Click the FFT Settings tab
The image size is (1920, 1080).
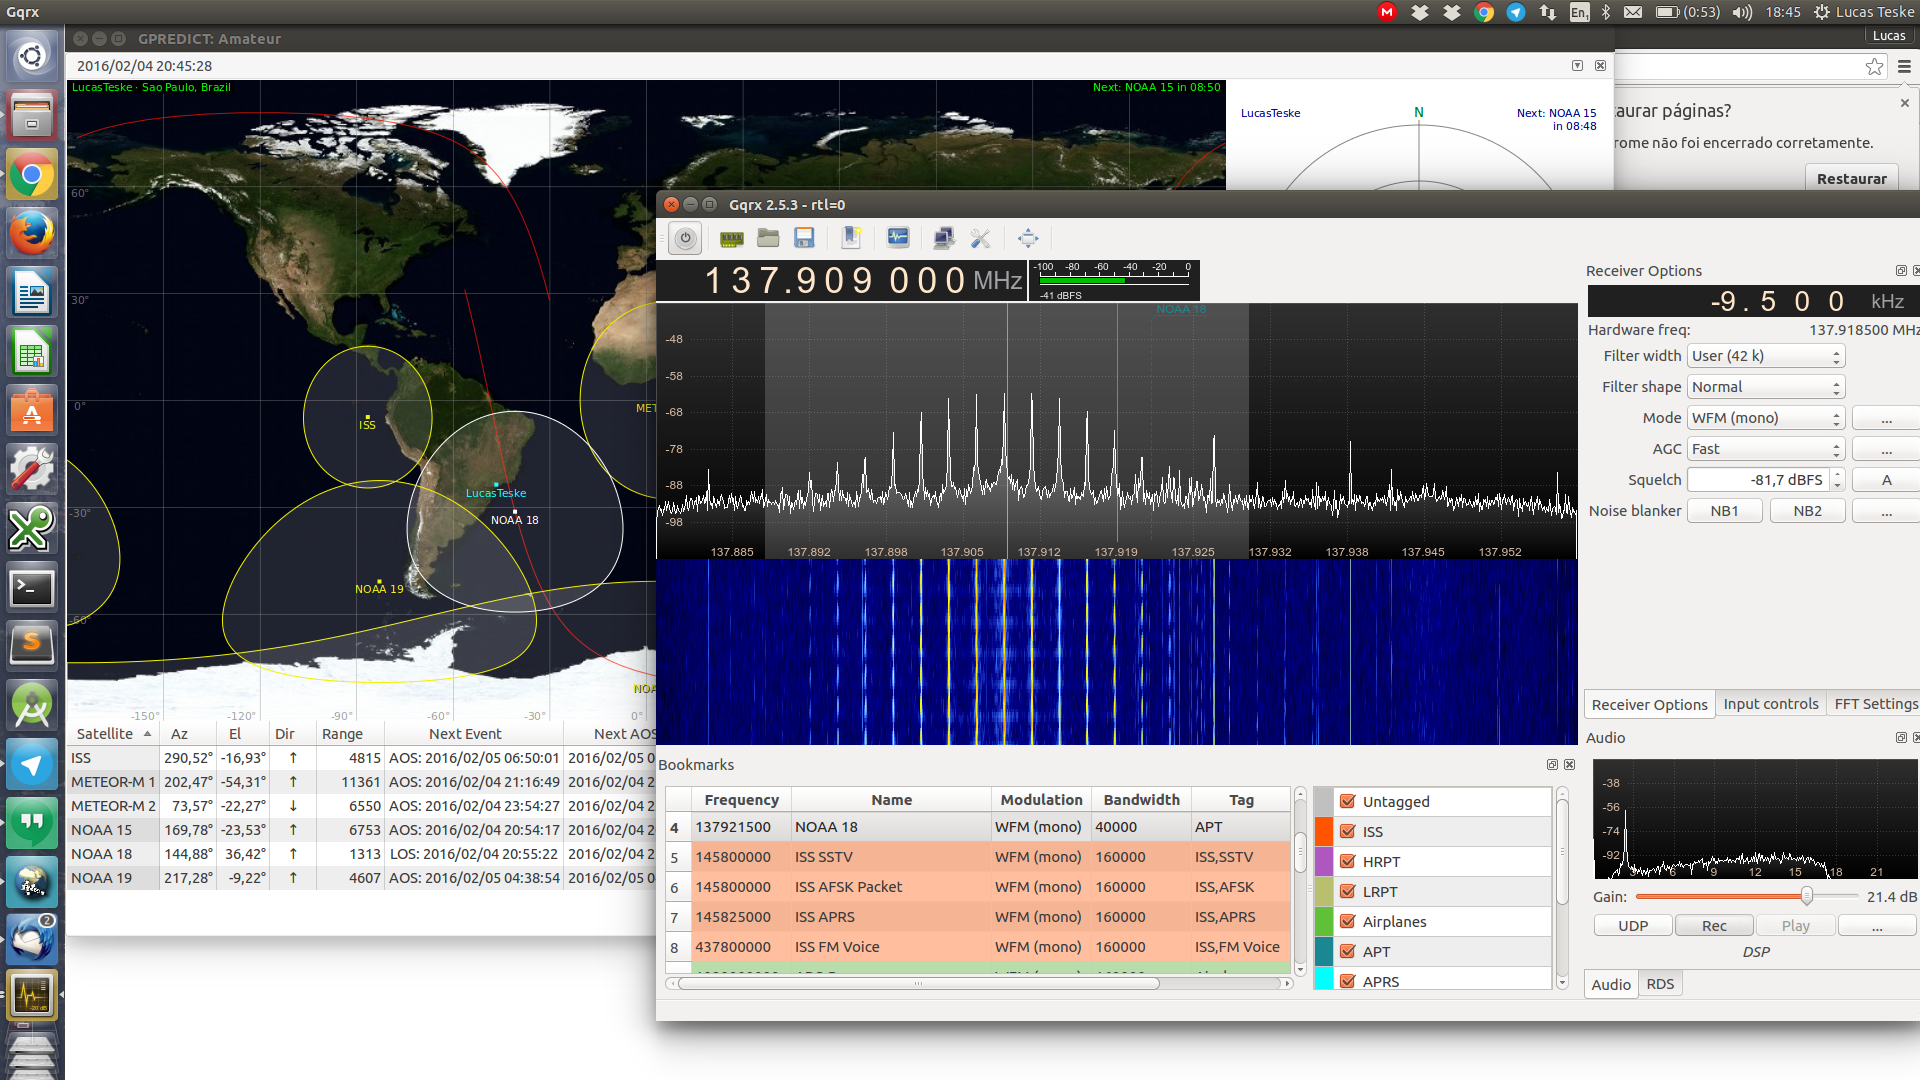pos(1873,703)
